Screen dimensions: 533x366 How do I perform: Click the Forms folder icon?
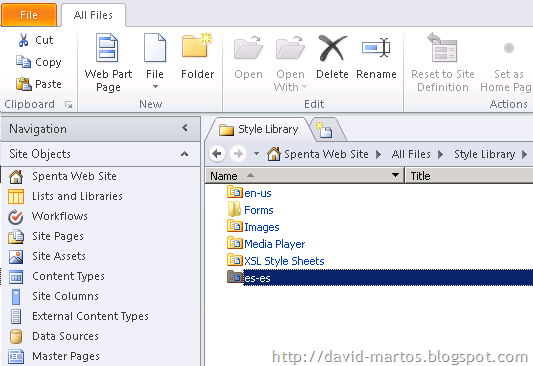pyautogui.click(x=234, y=209)
